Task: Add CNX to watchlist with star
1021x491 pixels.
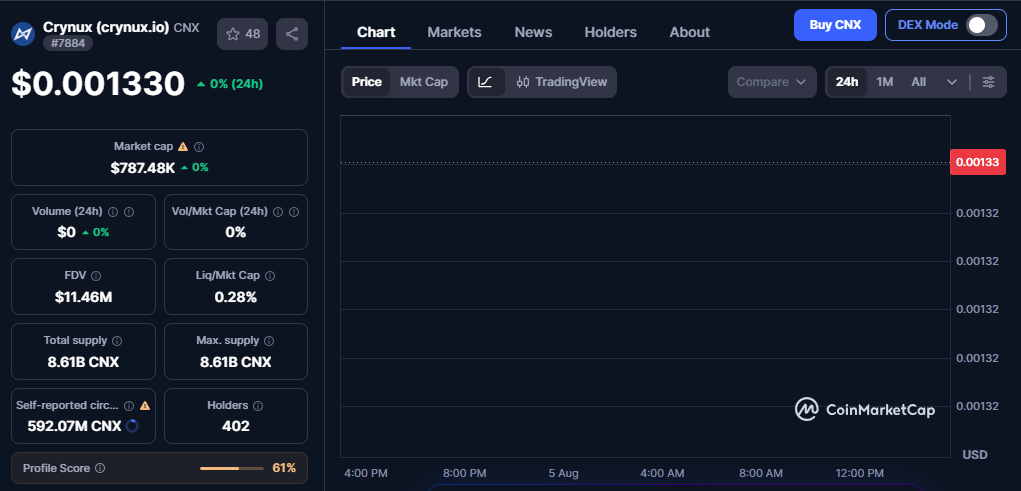Action: point(242,34)
